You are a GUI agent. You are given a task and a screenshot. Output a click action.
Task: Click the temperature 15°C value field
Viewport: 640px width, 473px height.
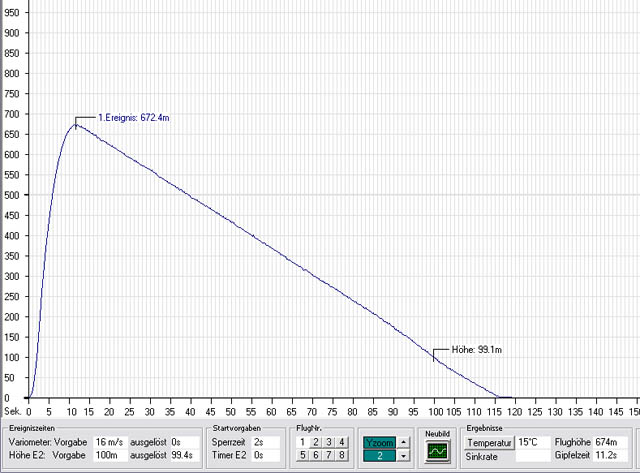532,441
